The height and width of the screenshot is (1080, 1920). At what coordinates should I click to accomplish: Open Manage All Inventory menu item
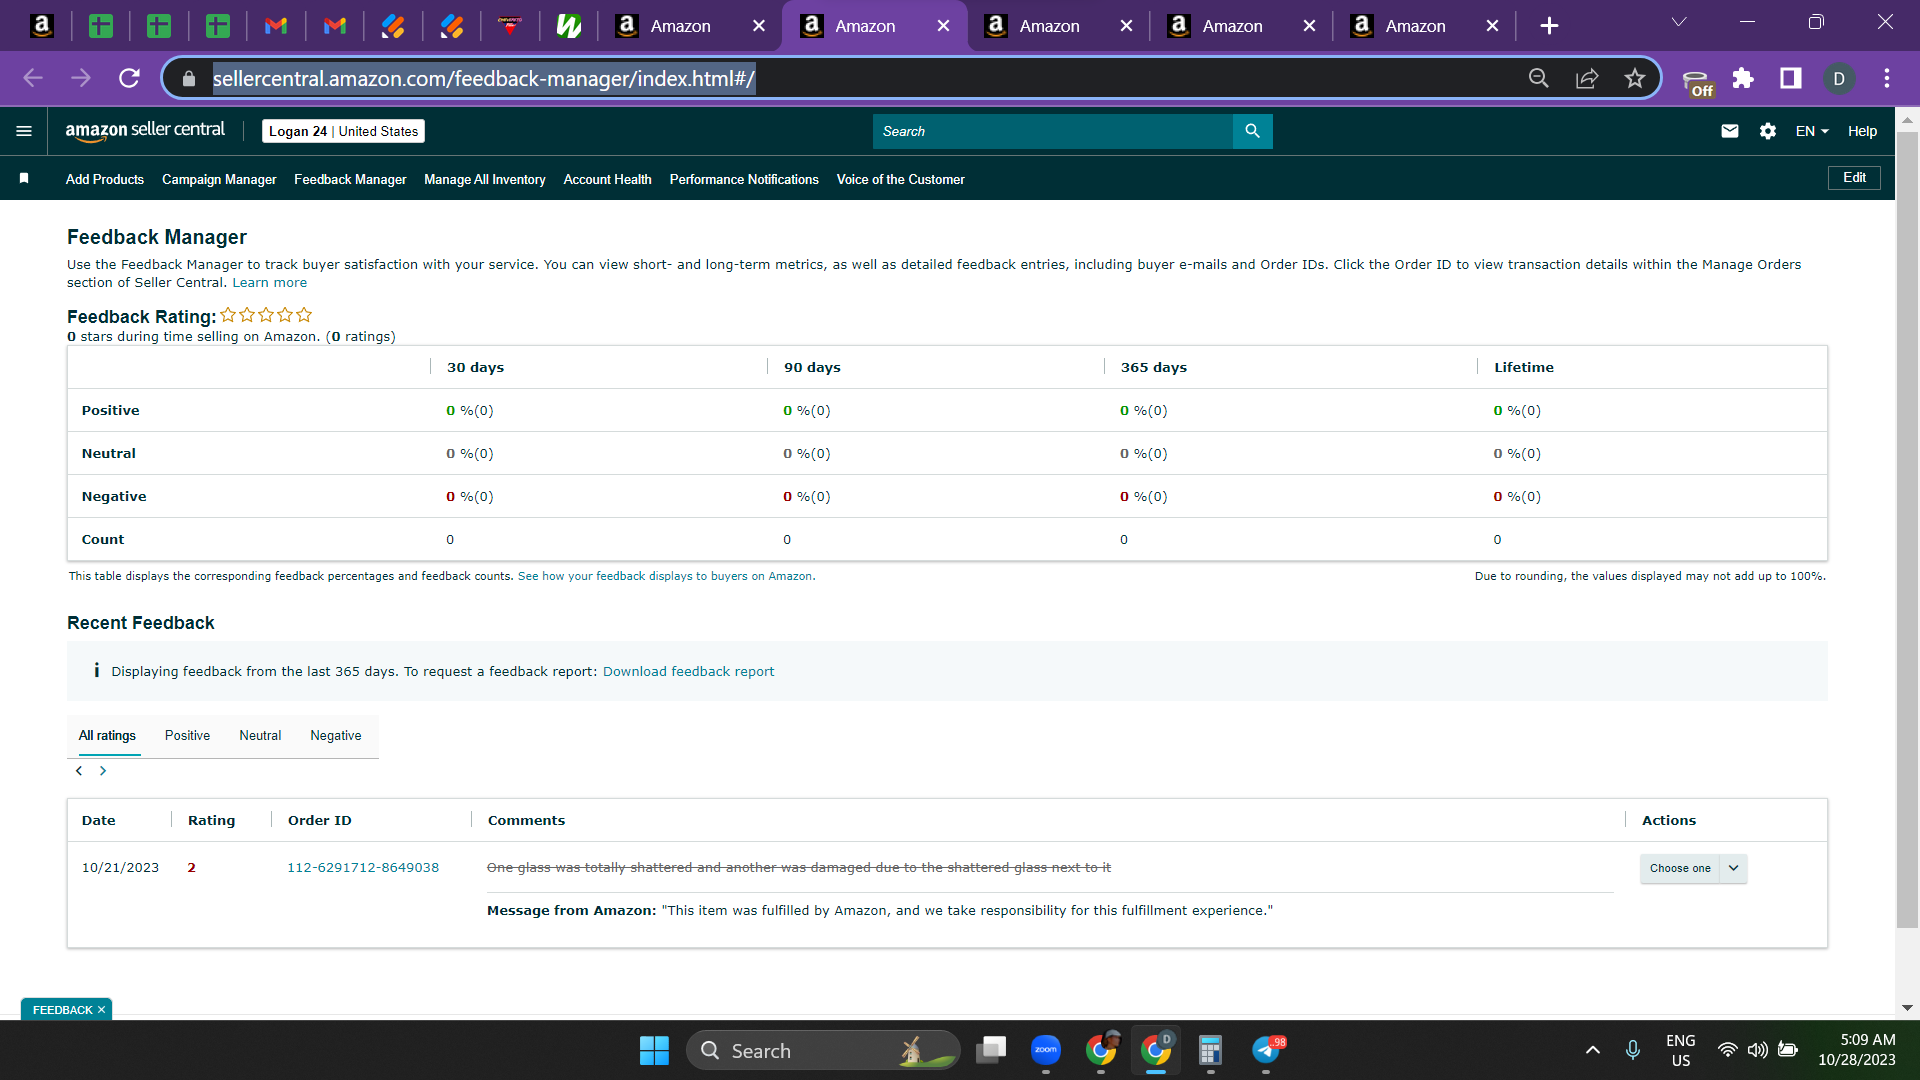[x=485, y=179]
